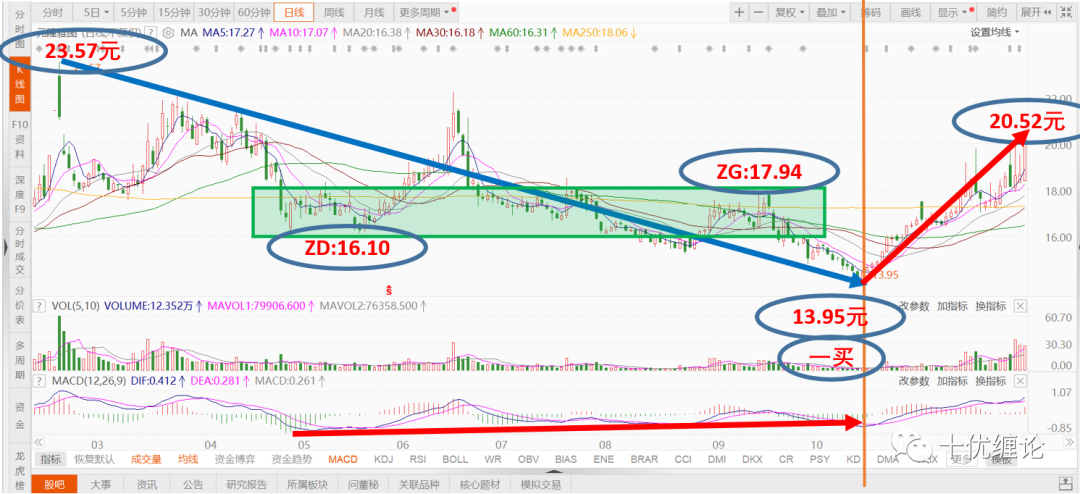
Task: Switch to the 周线 weekly period tab
Action: point(334,12)
